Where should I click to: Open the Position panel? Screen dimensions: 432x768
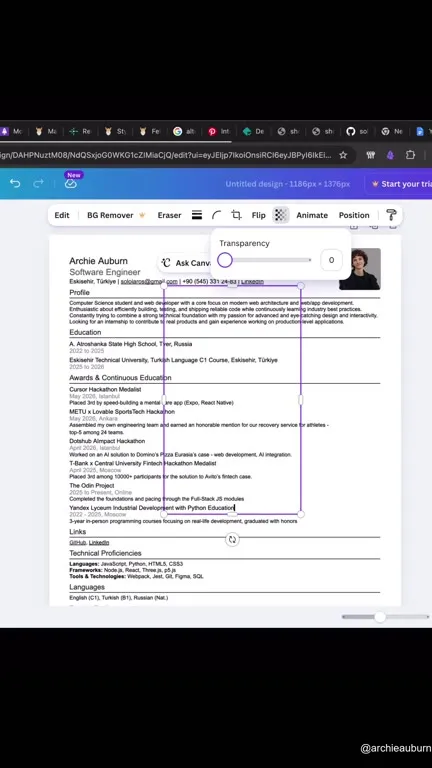pos(354,215)
